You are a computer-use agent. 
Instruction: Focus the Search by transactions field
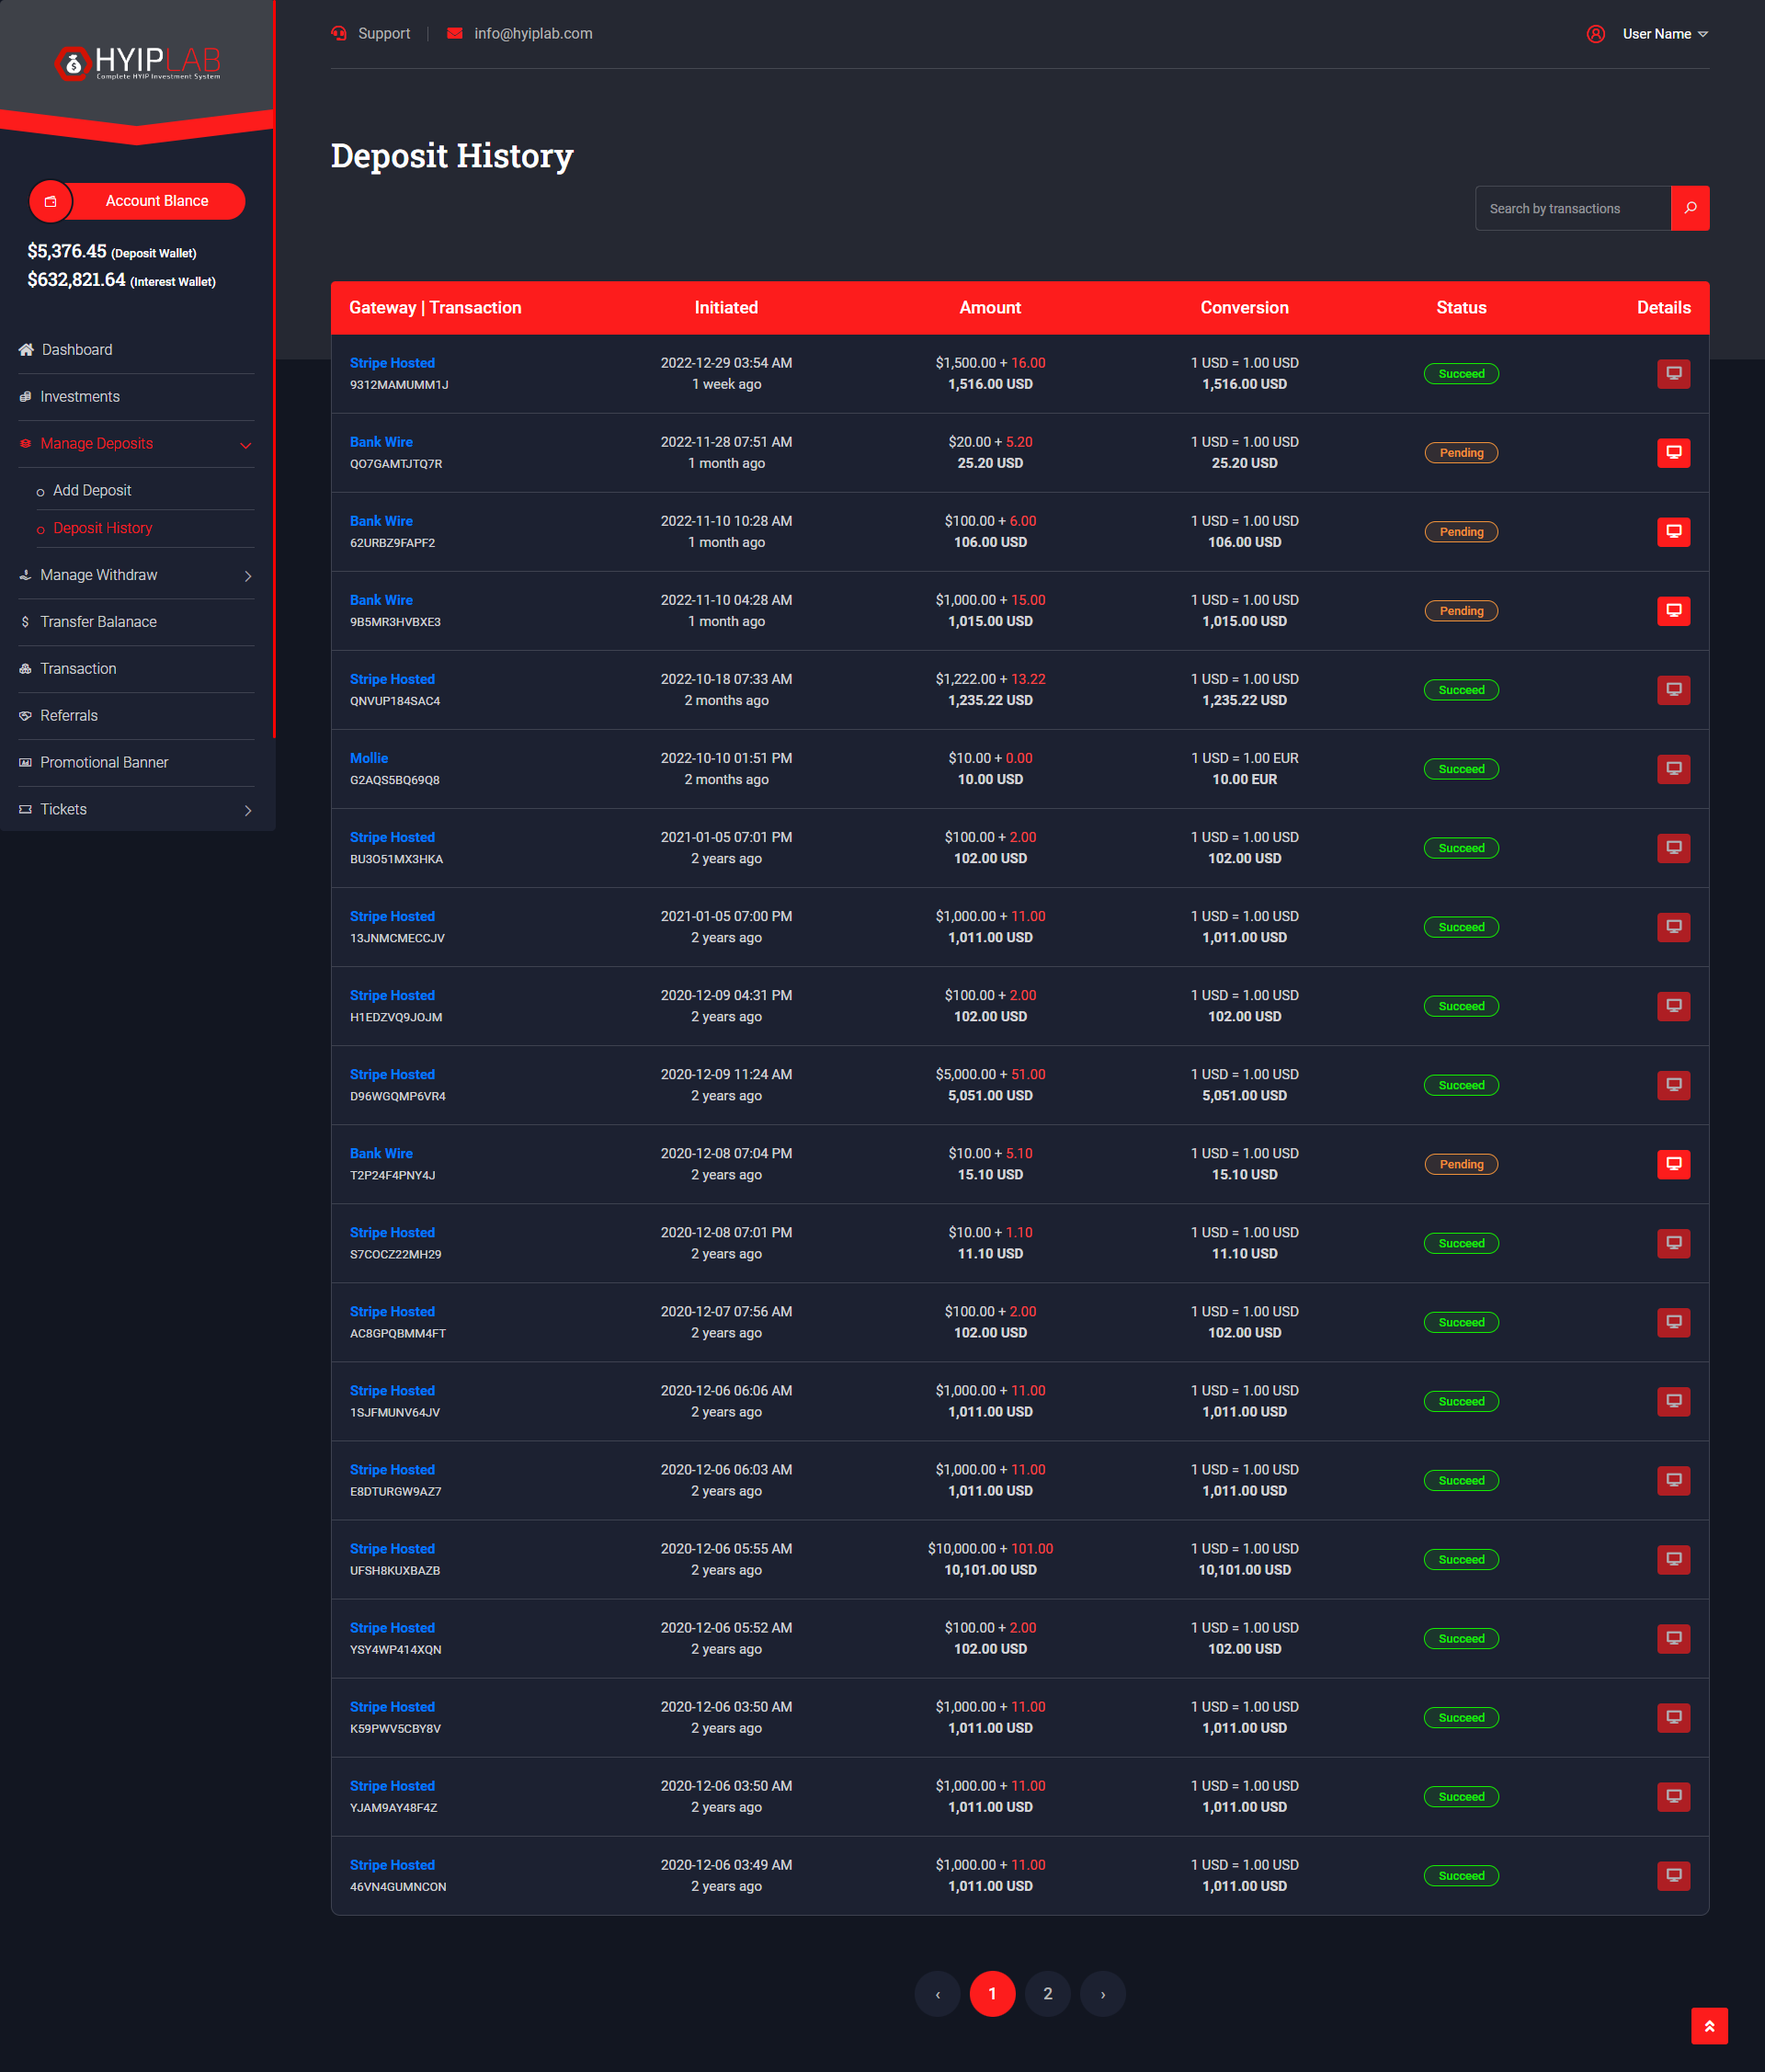click(x=1572, y=208)
